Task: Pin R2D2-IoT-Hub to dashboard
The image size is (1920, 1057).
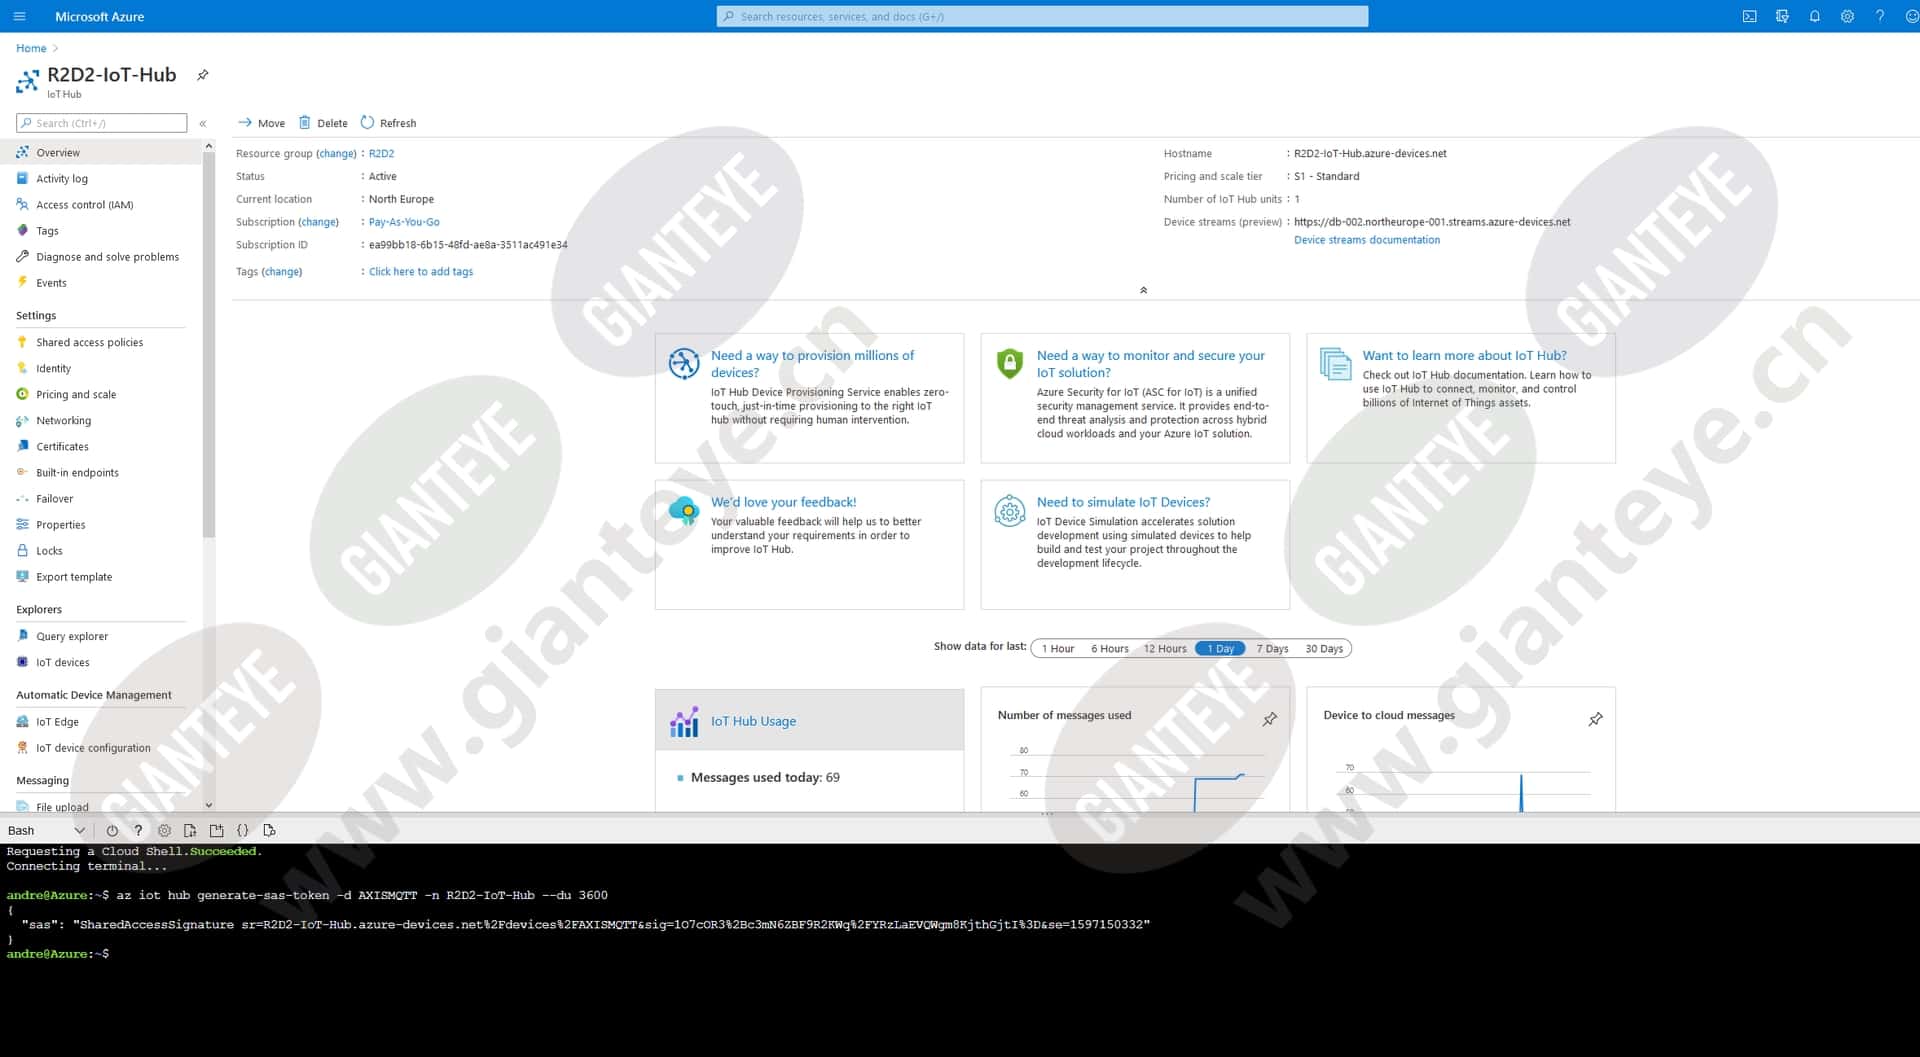Action: [203, 75]
